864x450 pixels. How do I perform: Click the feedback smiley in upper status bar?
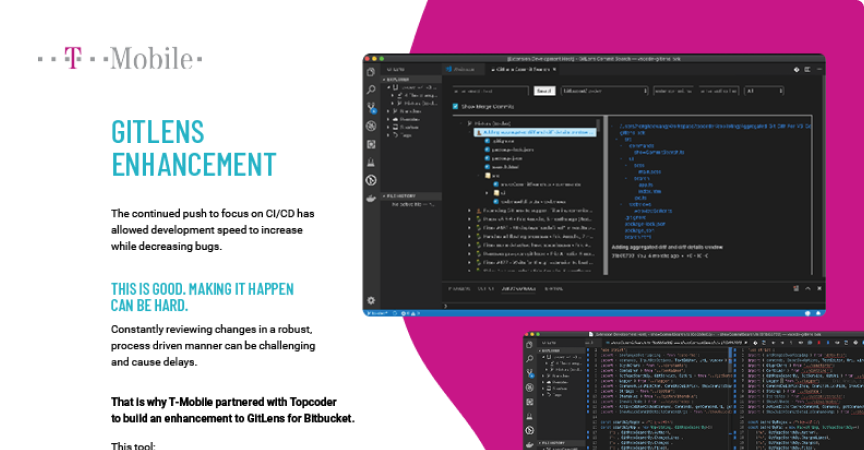click(x=808, y=313)
